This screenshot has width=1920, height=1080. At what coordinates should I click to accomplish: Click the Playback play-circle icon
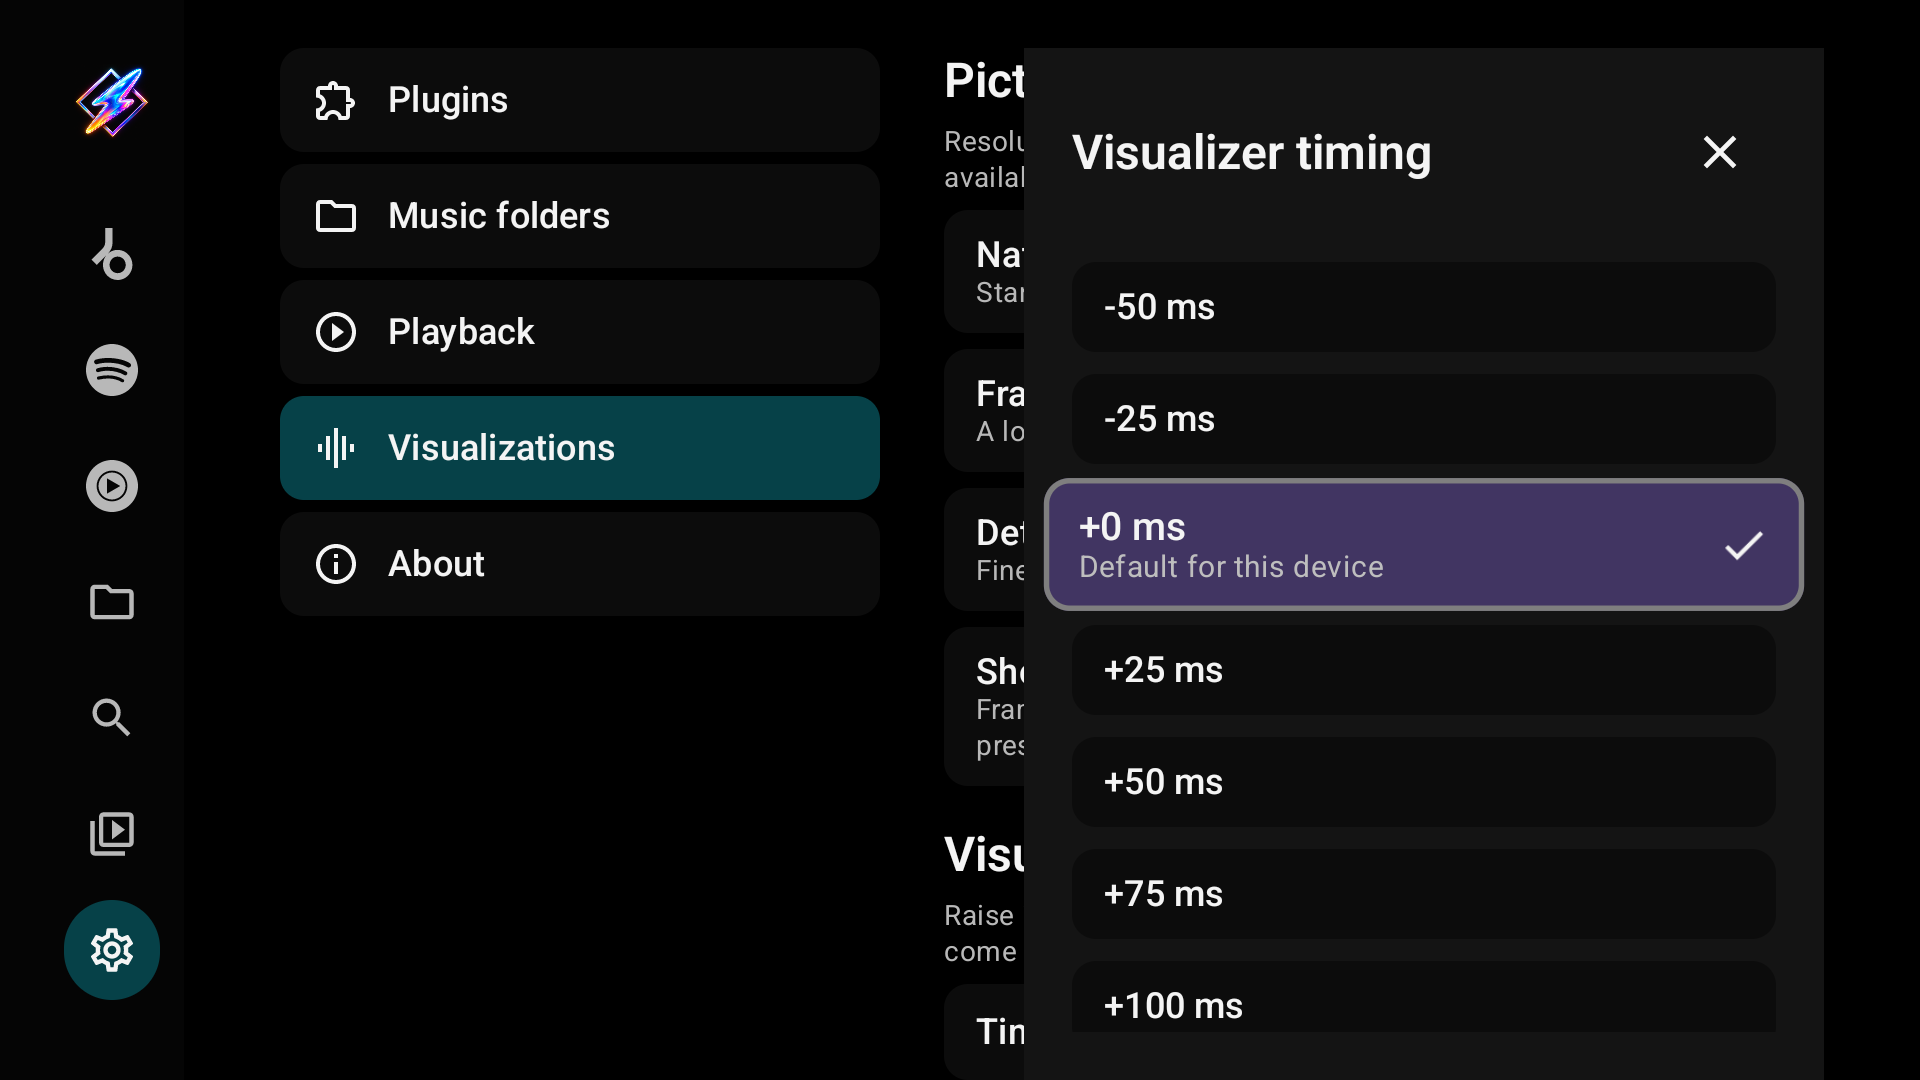pos(335,332)
